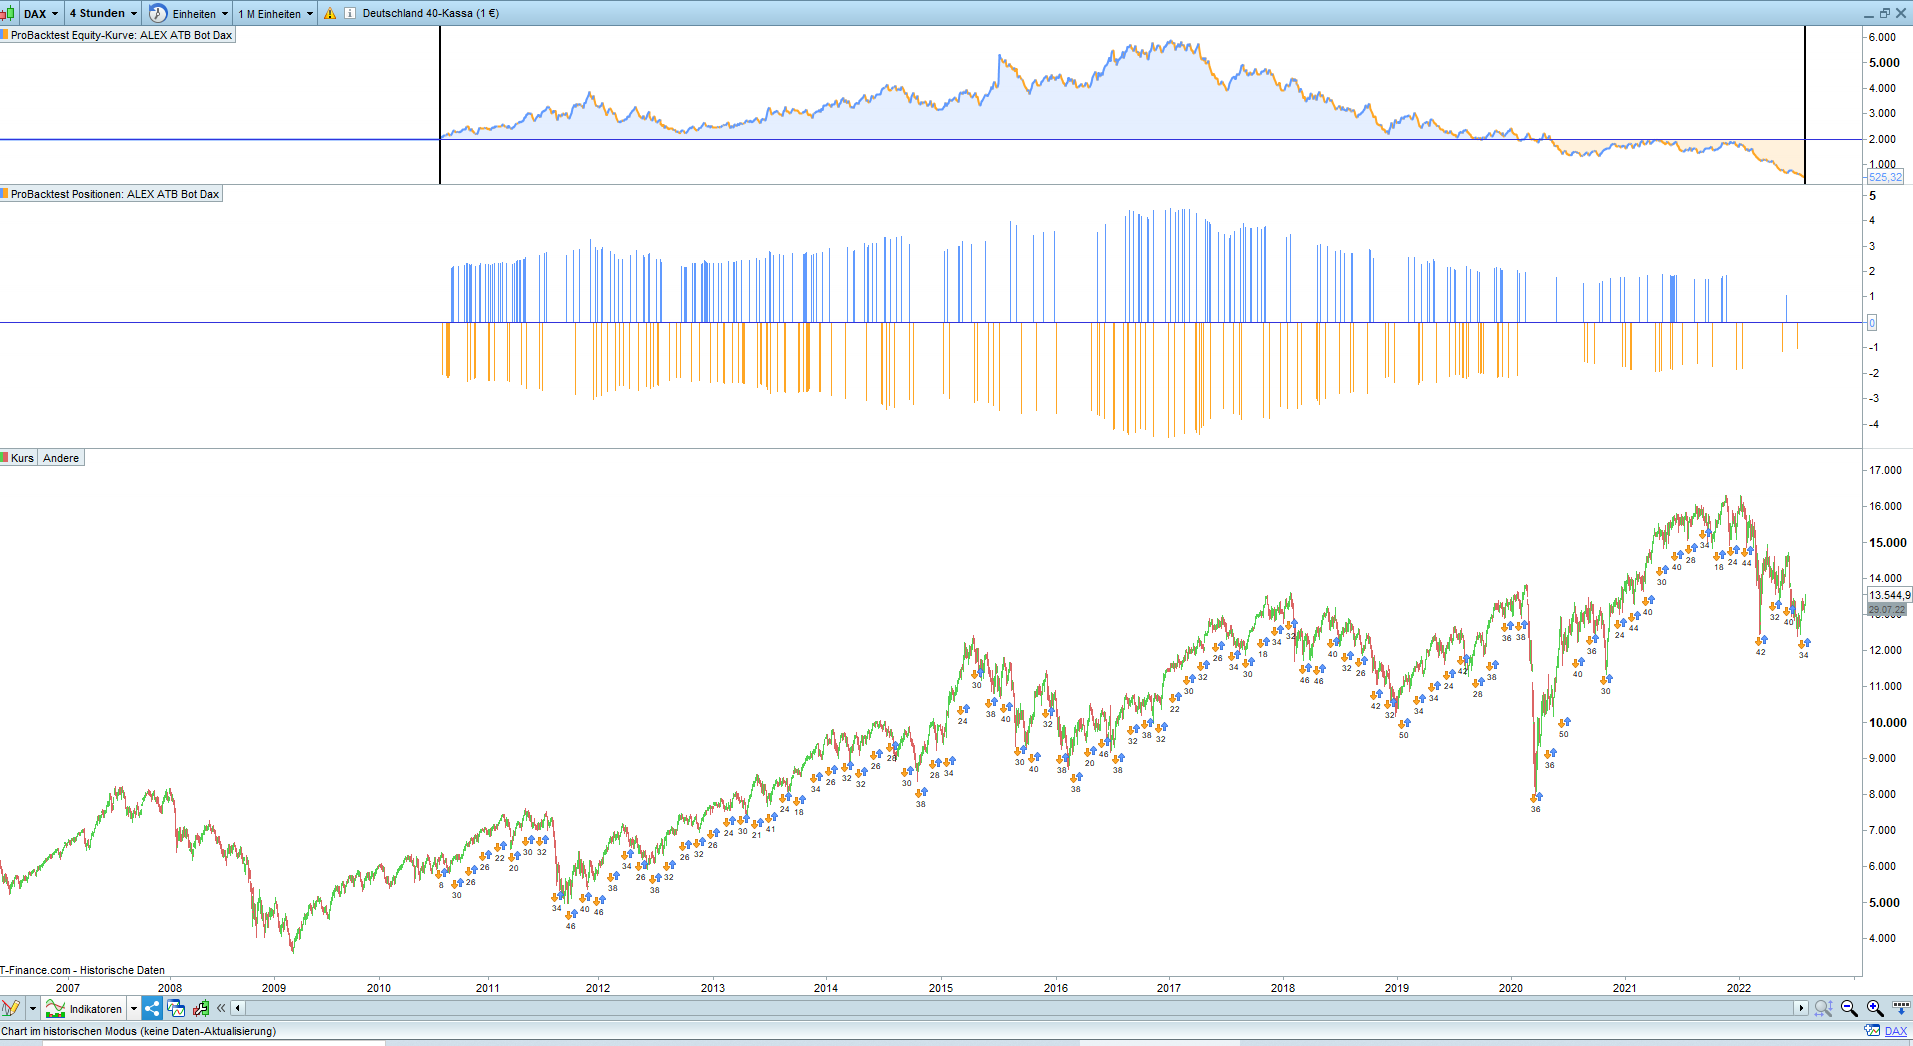
Task: Expand the Indikatoren dropdown arrow
Action: pyautogui.click(x=134, y=1008)
